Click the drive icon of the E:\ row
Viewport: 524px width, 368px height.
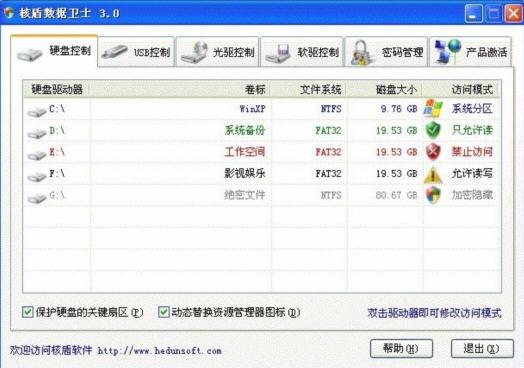click(x=37, y=155)
